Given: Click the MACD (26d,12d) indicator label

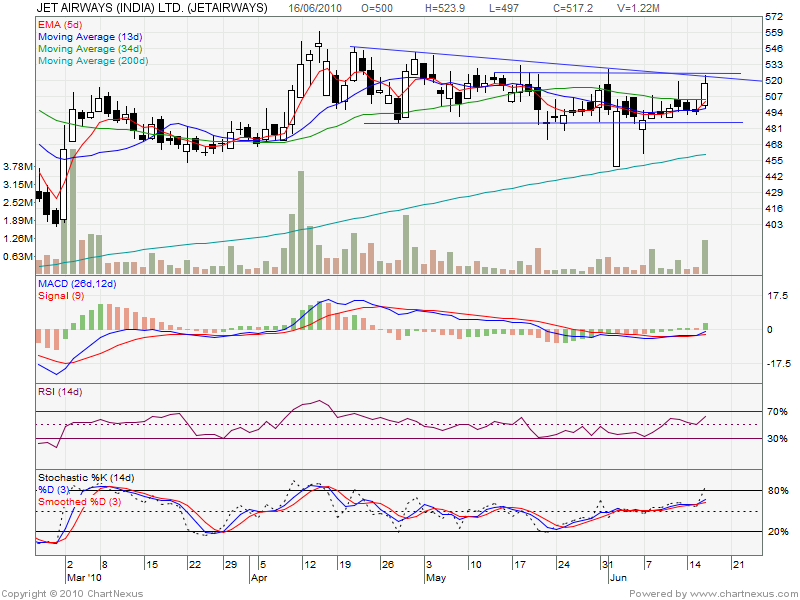Looking at the screenshot, I should coord(79,285).
